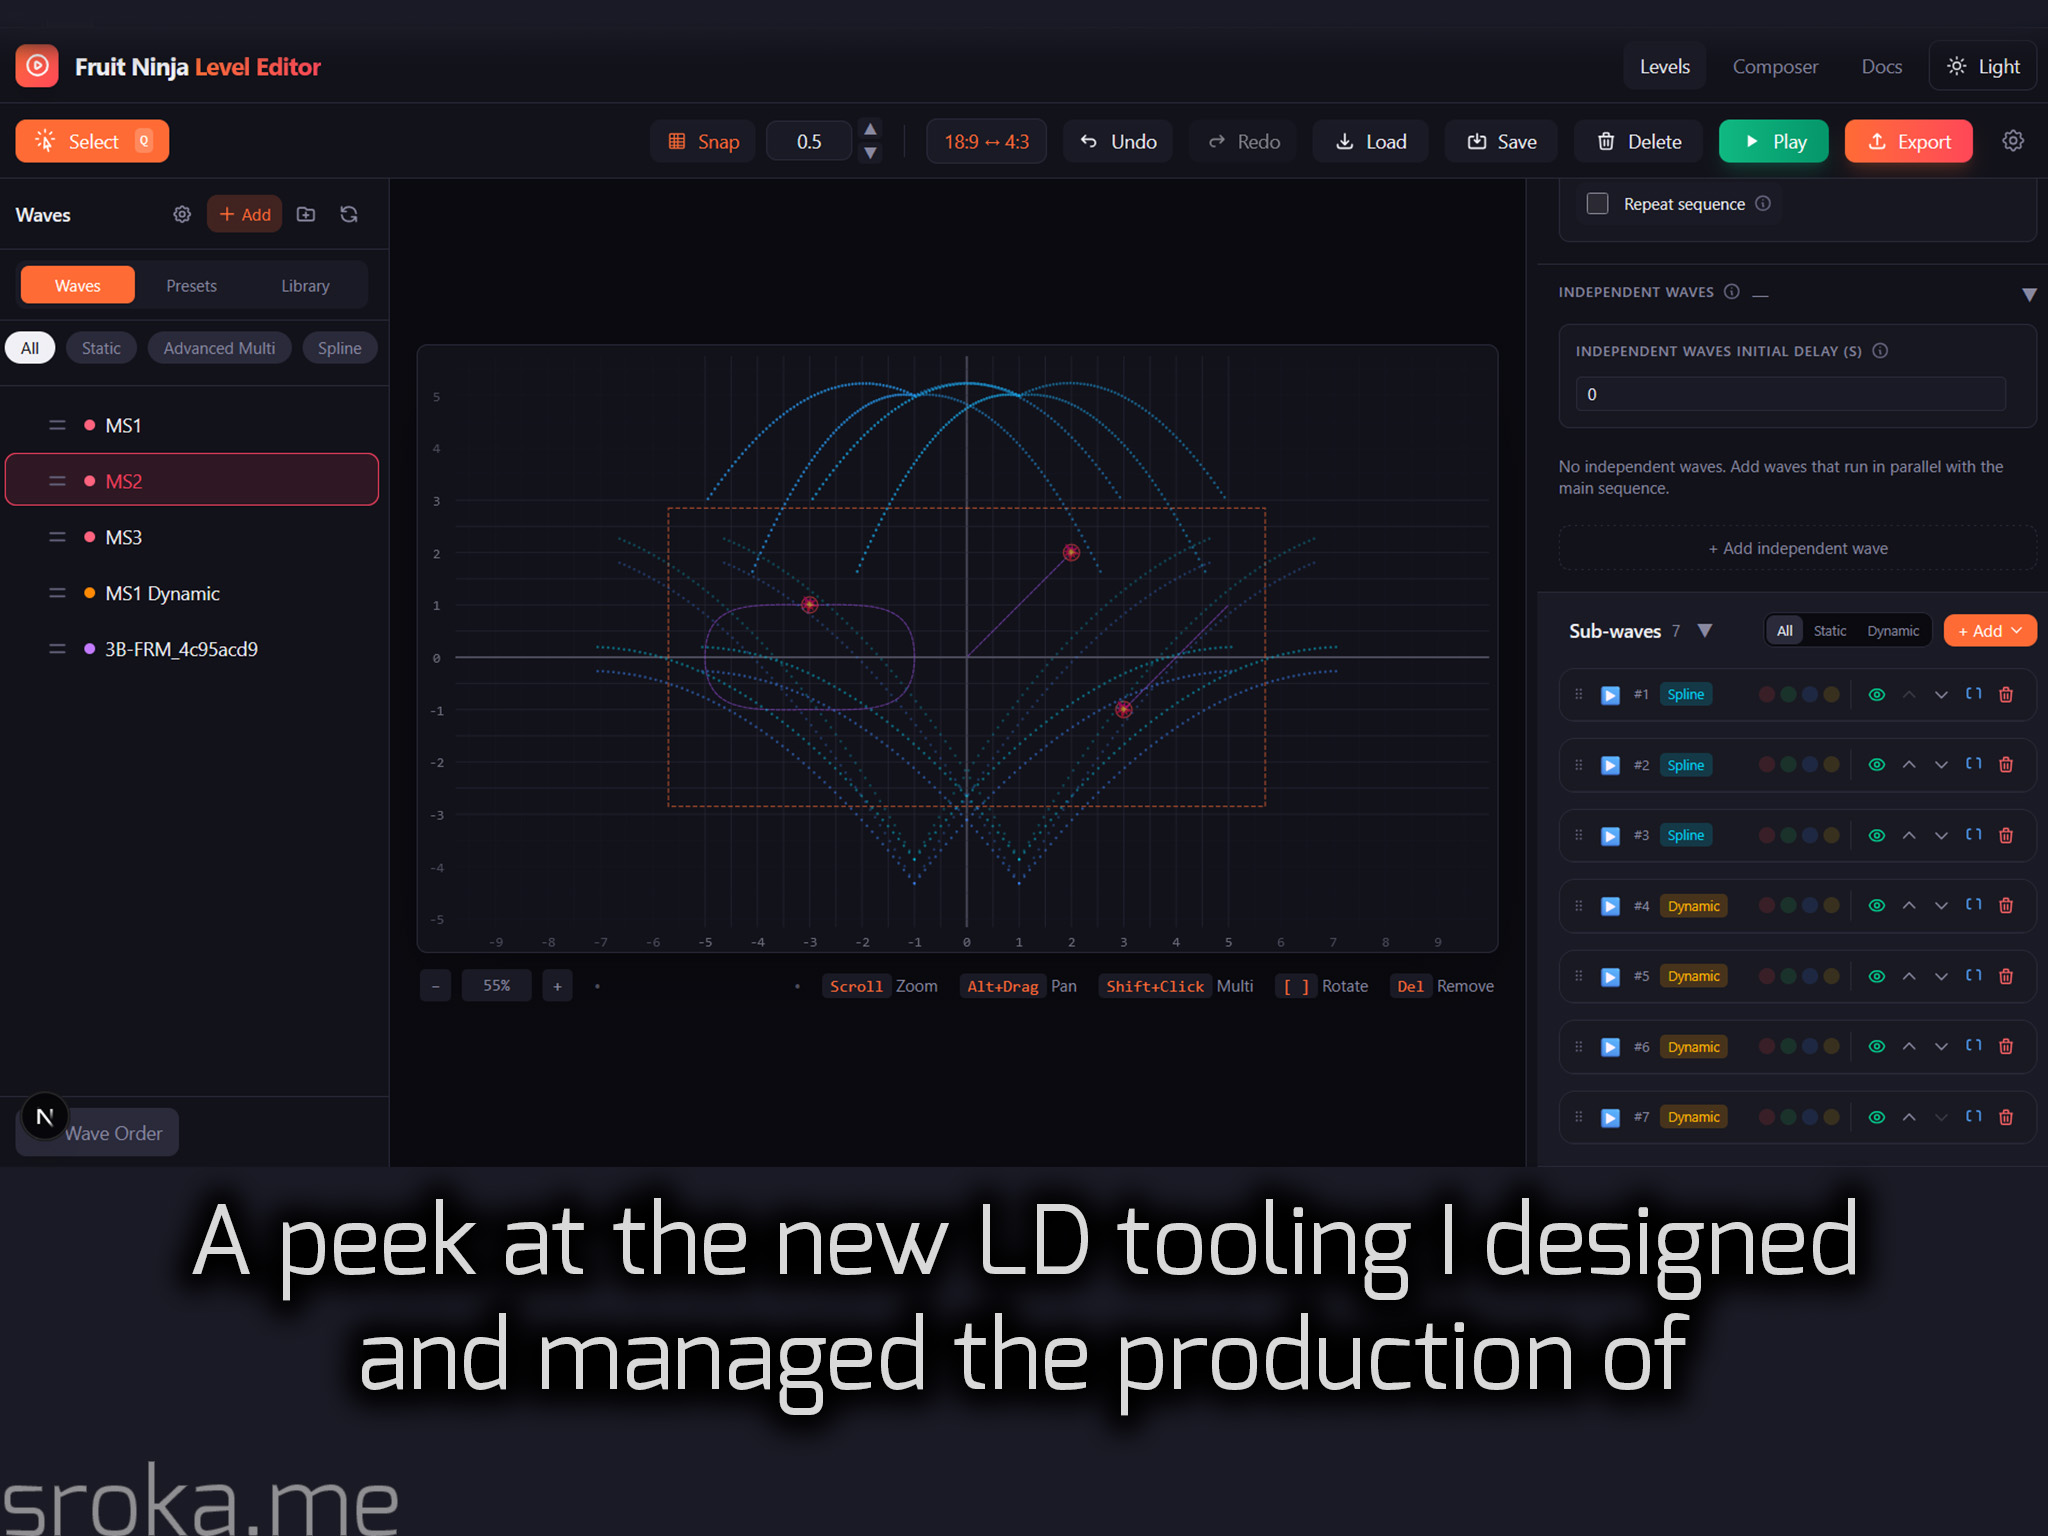Play sub-wave #1 preview
This screenshot has width=2048, height=1536.
(1610, 695)
